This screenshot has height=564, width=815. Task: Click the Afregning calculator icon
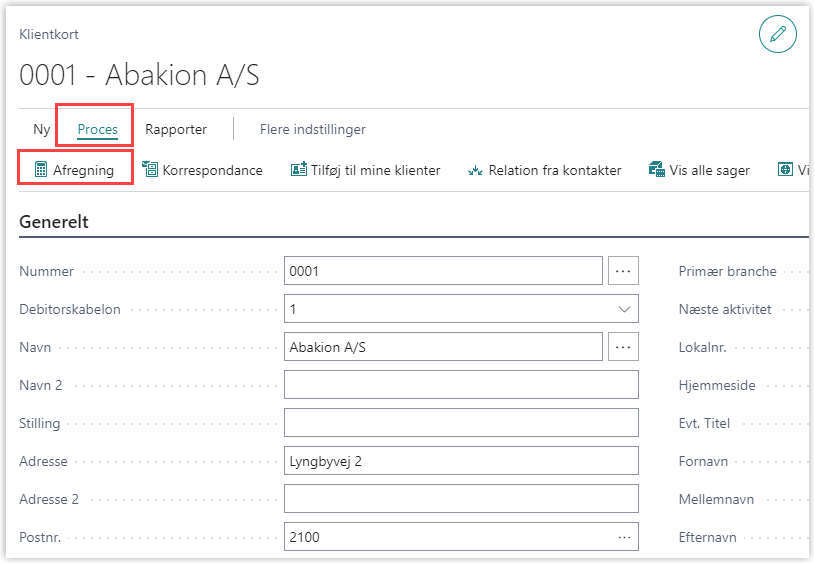pos(41,170)
